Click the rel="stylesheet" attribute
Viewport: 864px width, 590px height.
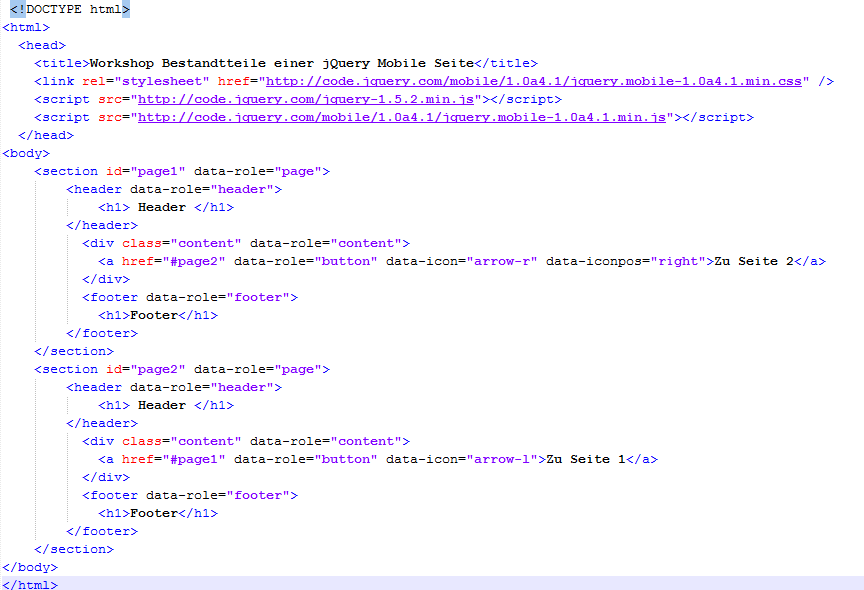[146, 82]
